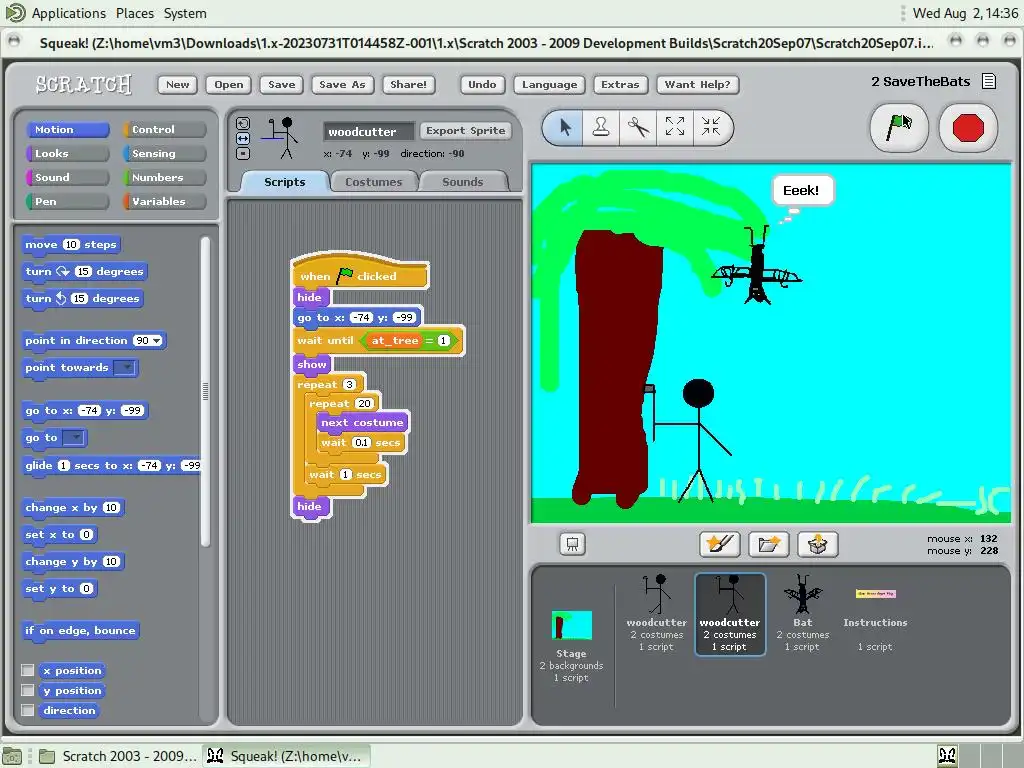Open the go to sprite dropdown
Viewport: 1024px width, 768px height.
(x=74, y=438)
